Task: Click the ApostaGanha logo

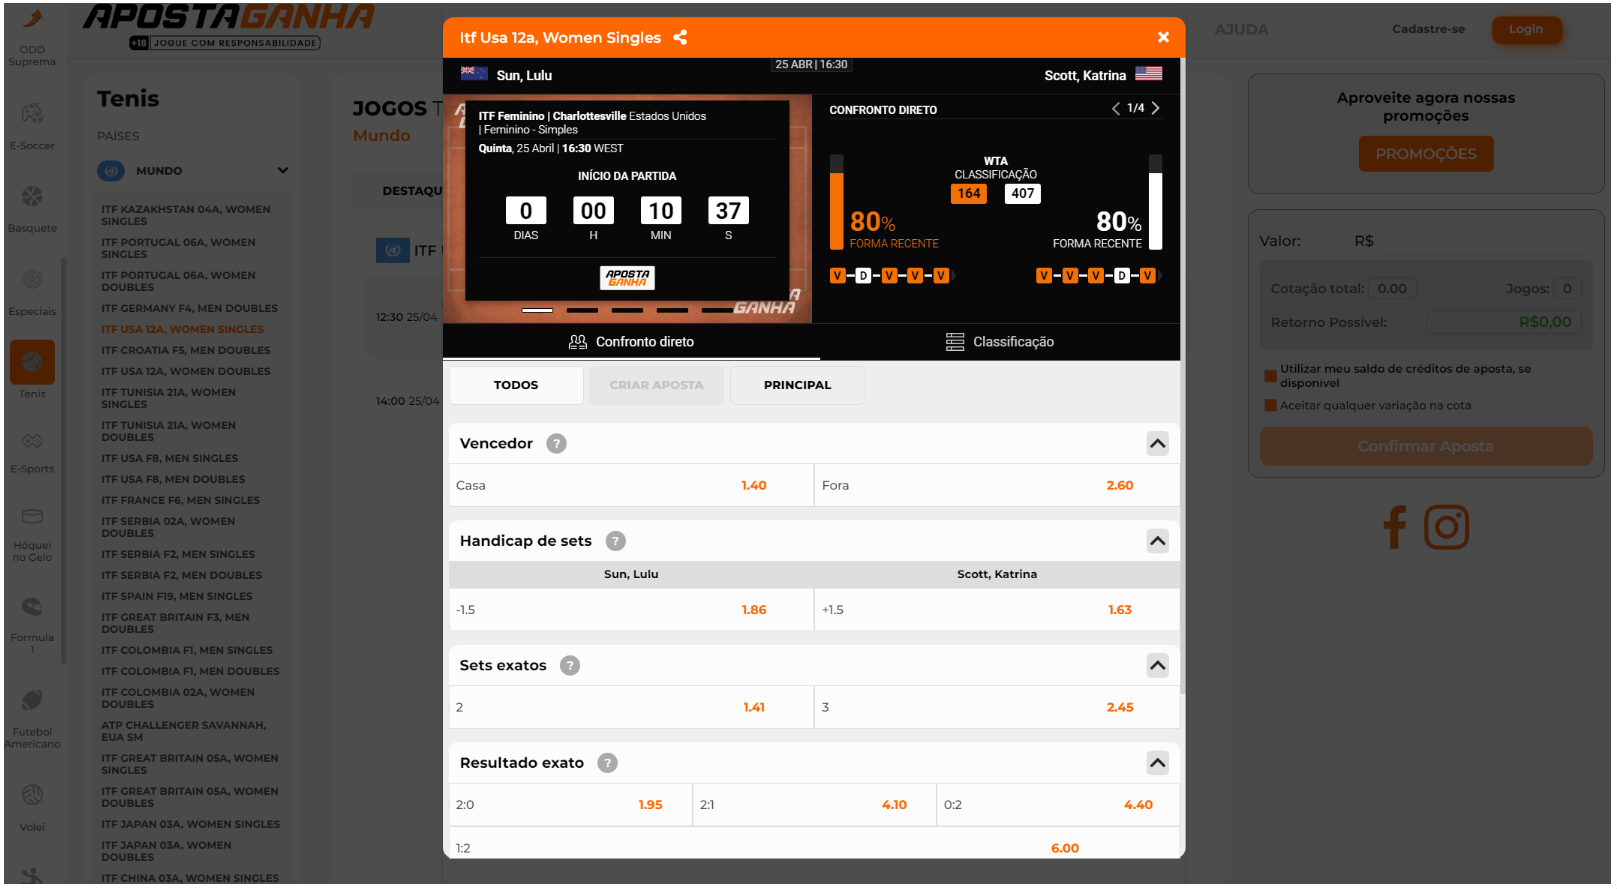Action: (x=227, y=25)
